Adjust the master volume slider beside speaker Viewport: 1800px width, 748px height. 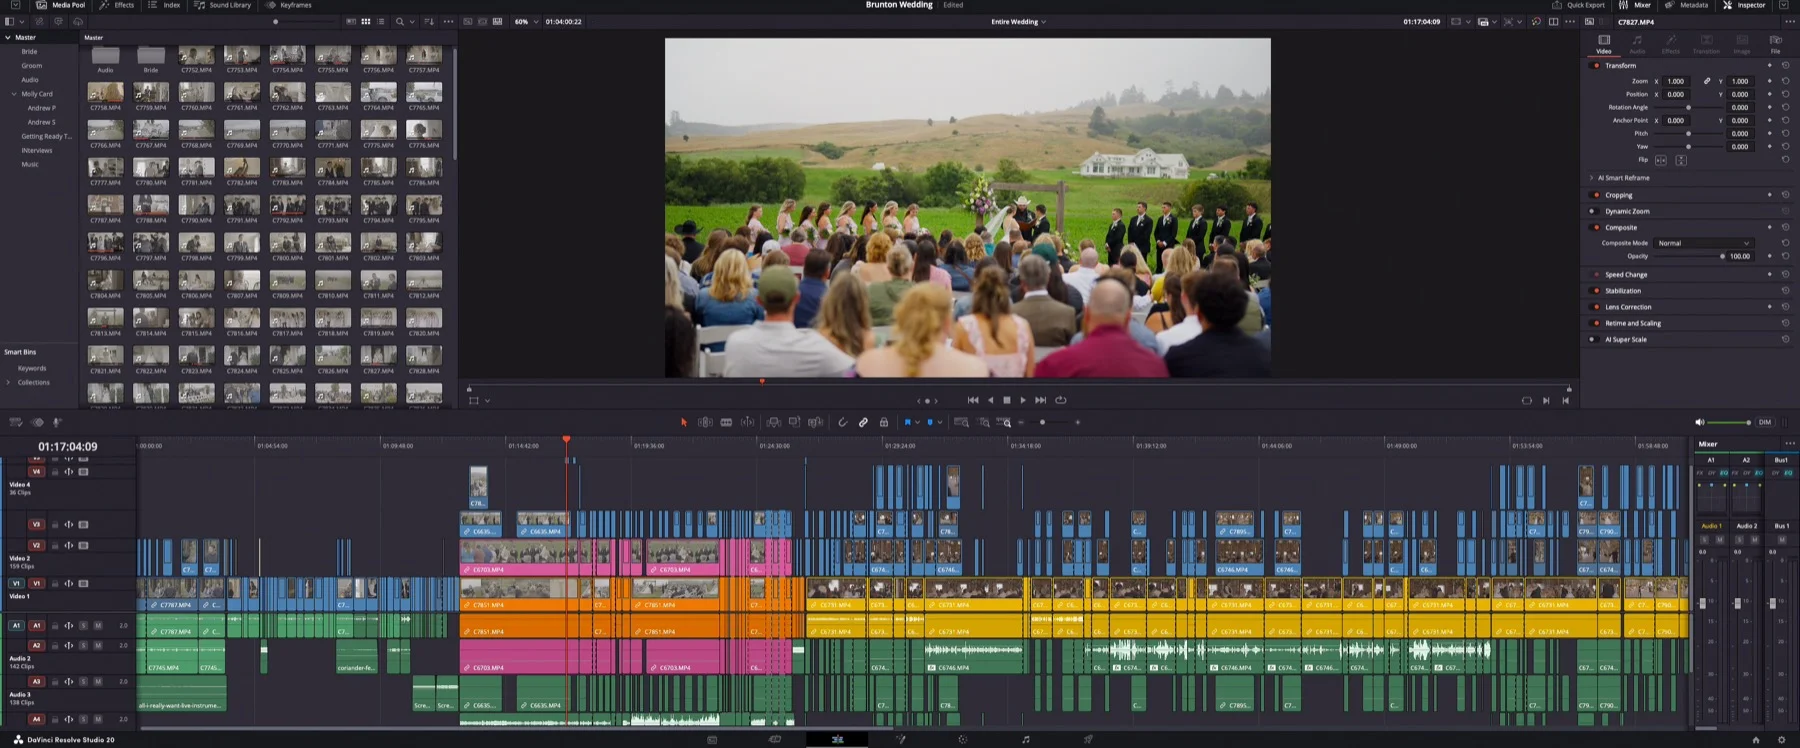(x=1730, y=422)
